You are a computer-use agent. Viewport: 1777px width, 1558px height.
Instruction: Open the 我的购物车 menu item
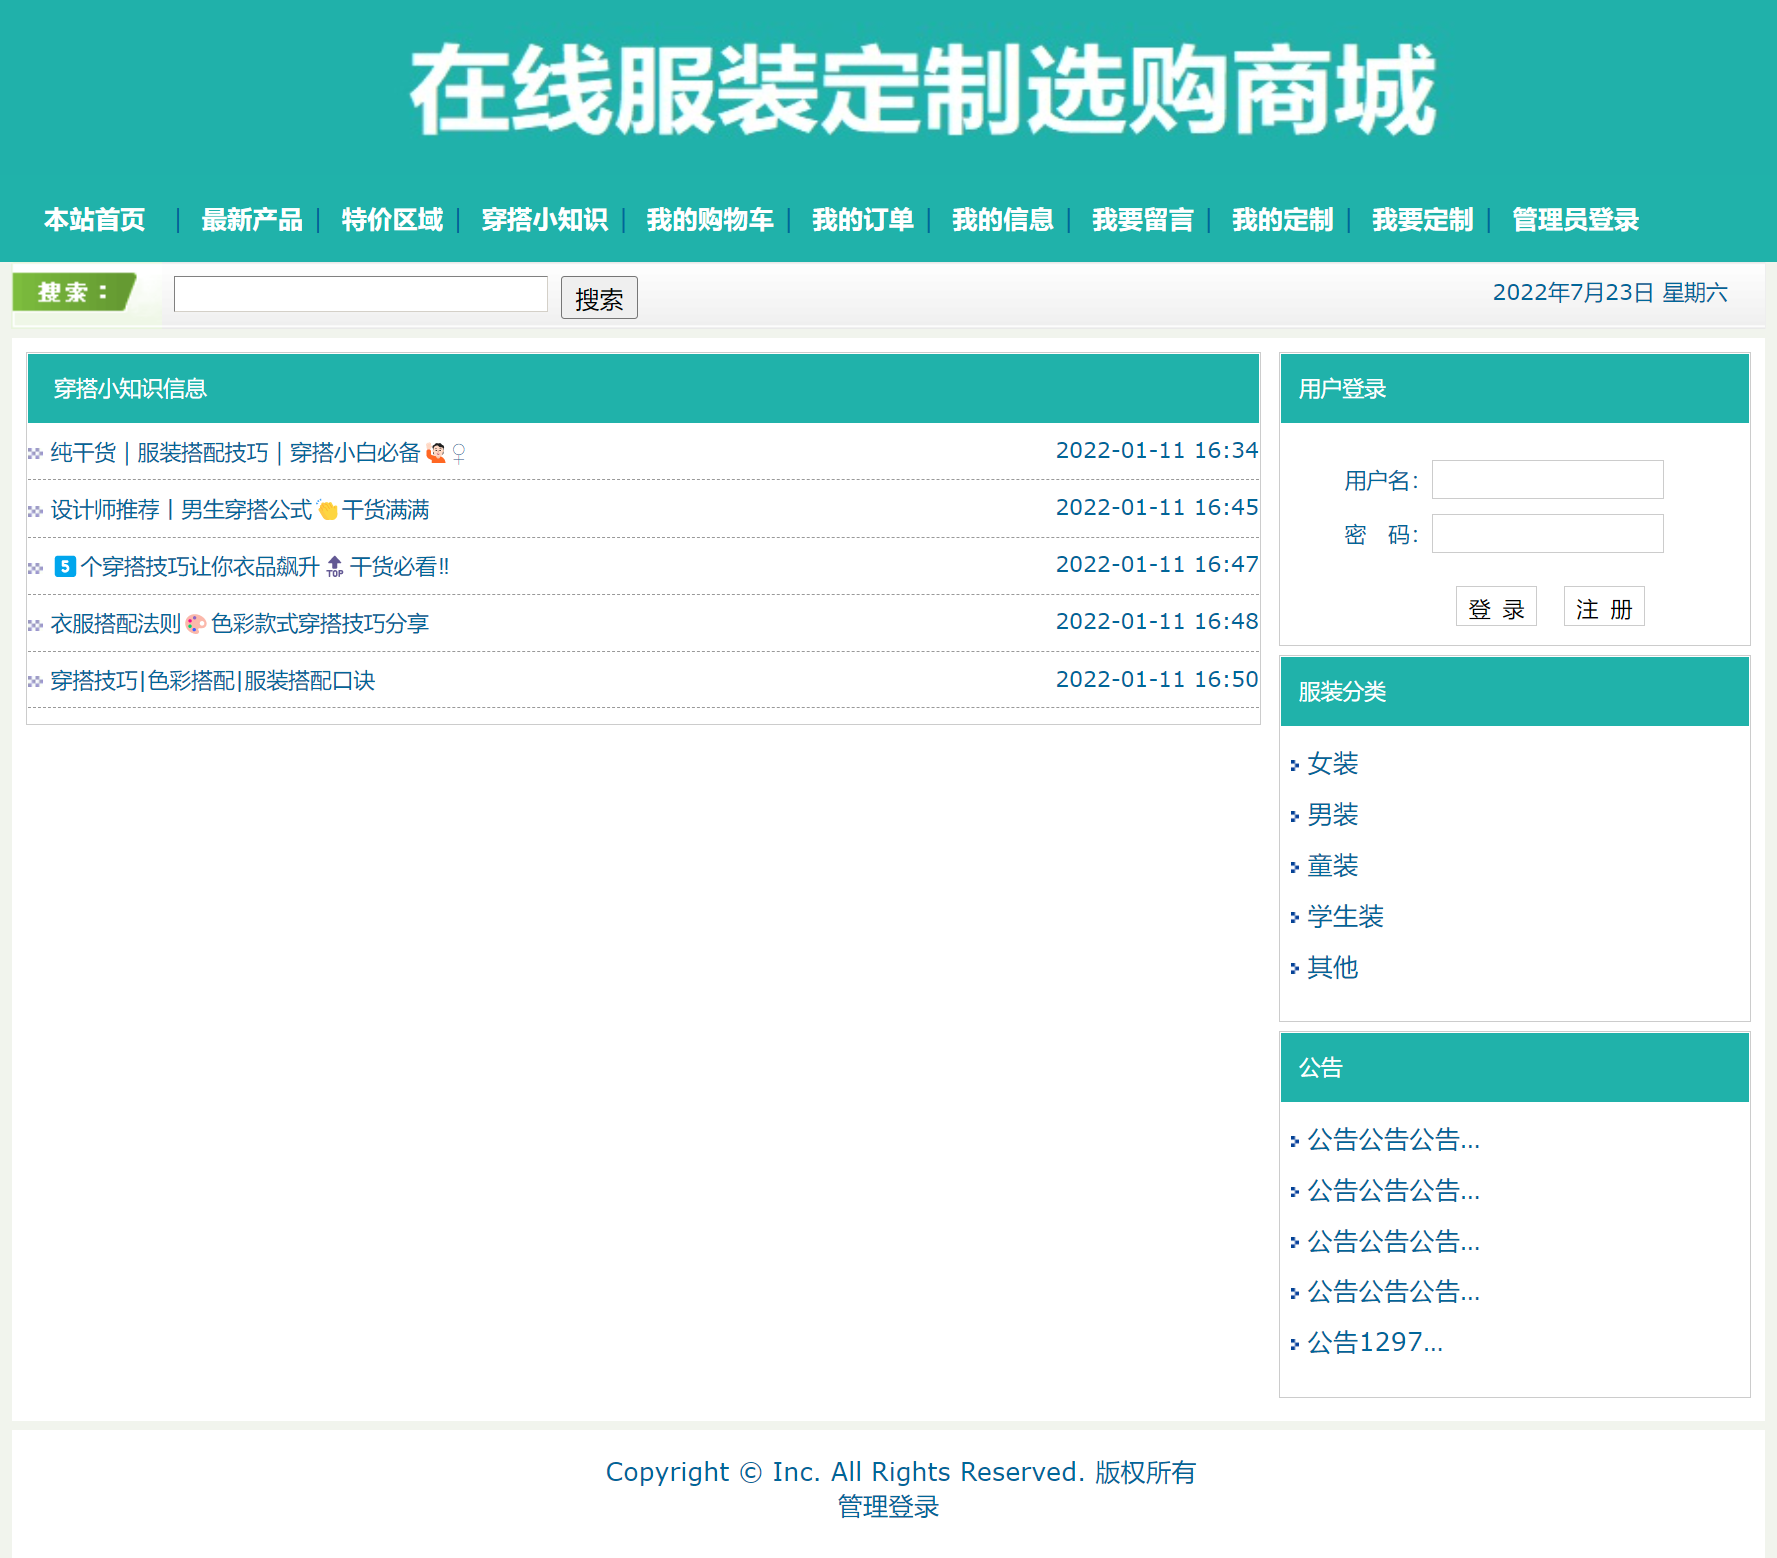[x=710, y=220]
